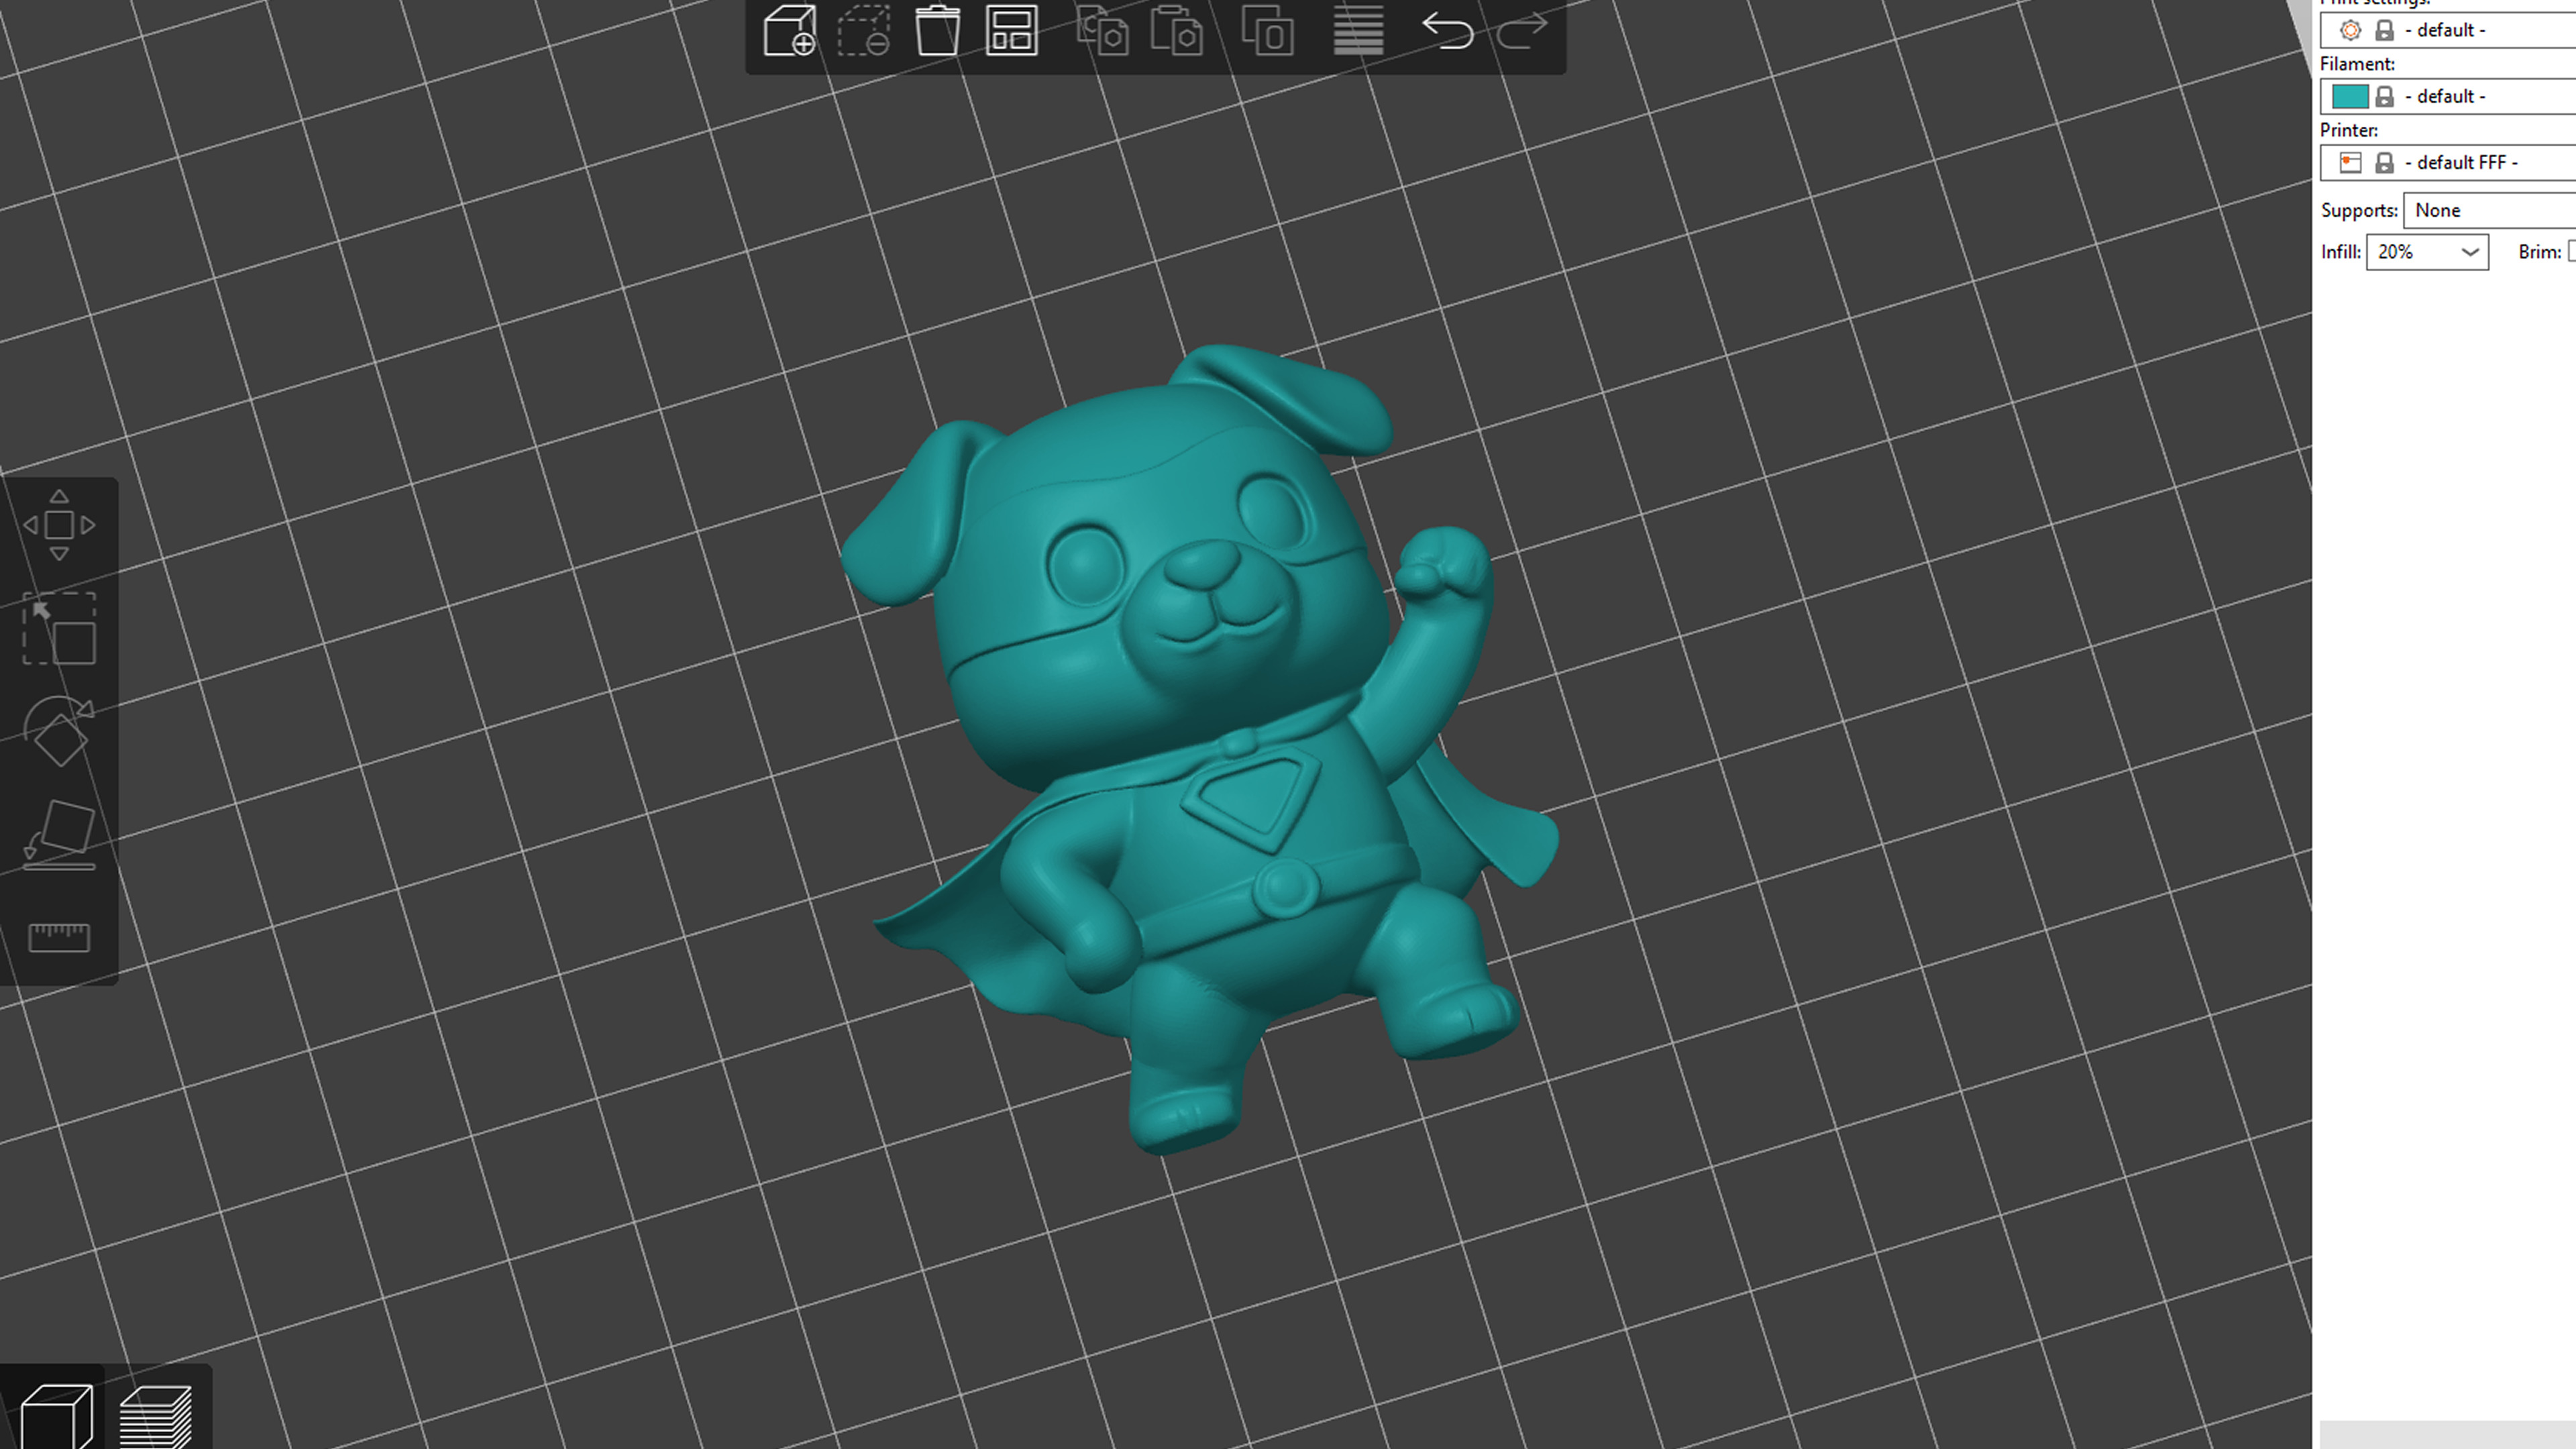Open the Filament '- default -' preset dropdown
Viewport: 2576px width, 1449px height.
2448,96
